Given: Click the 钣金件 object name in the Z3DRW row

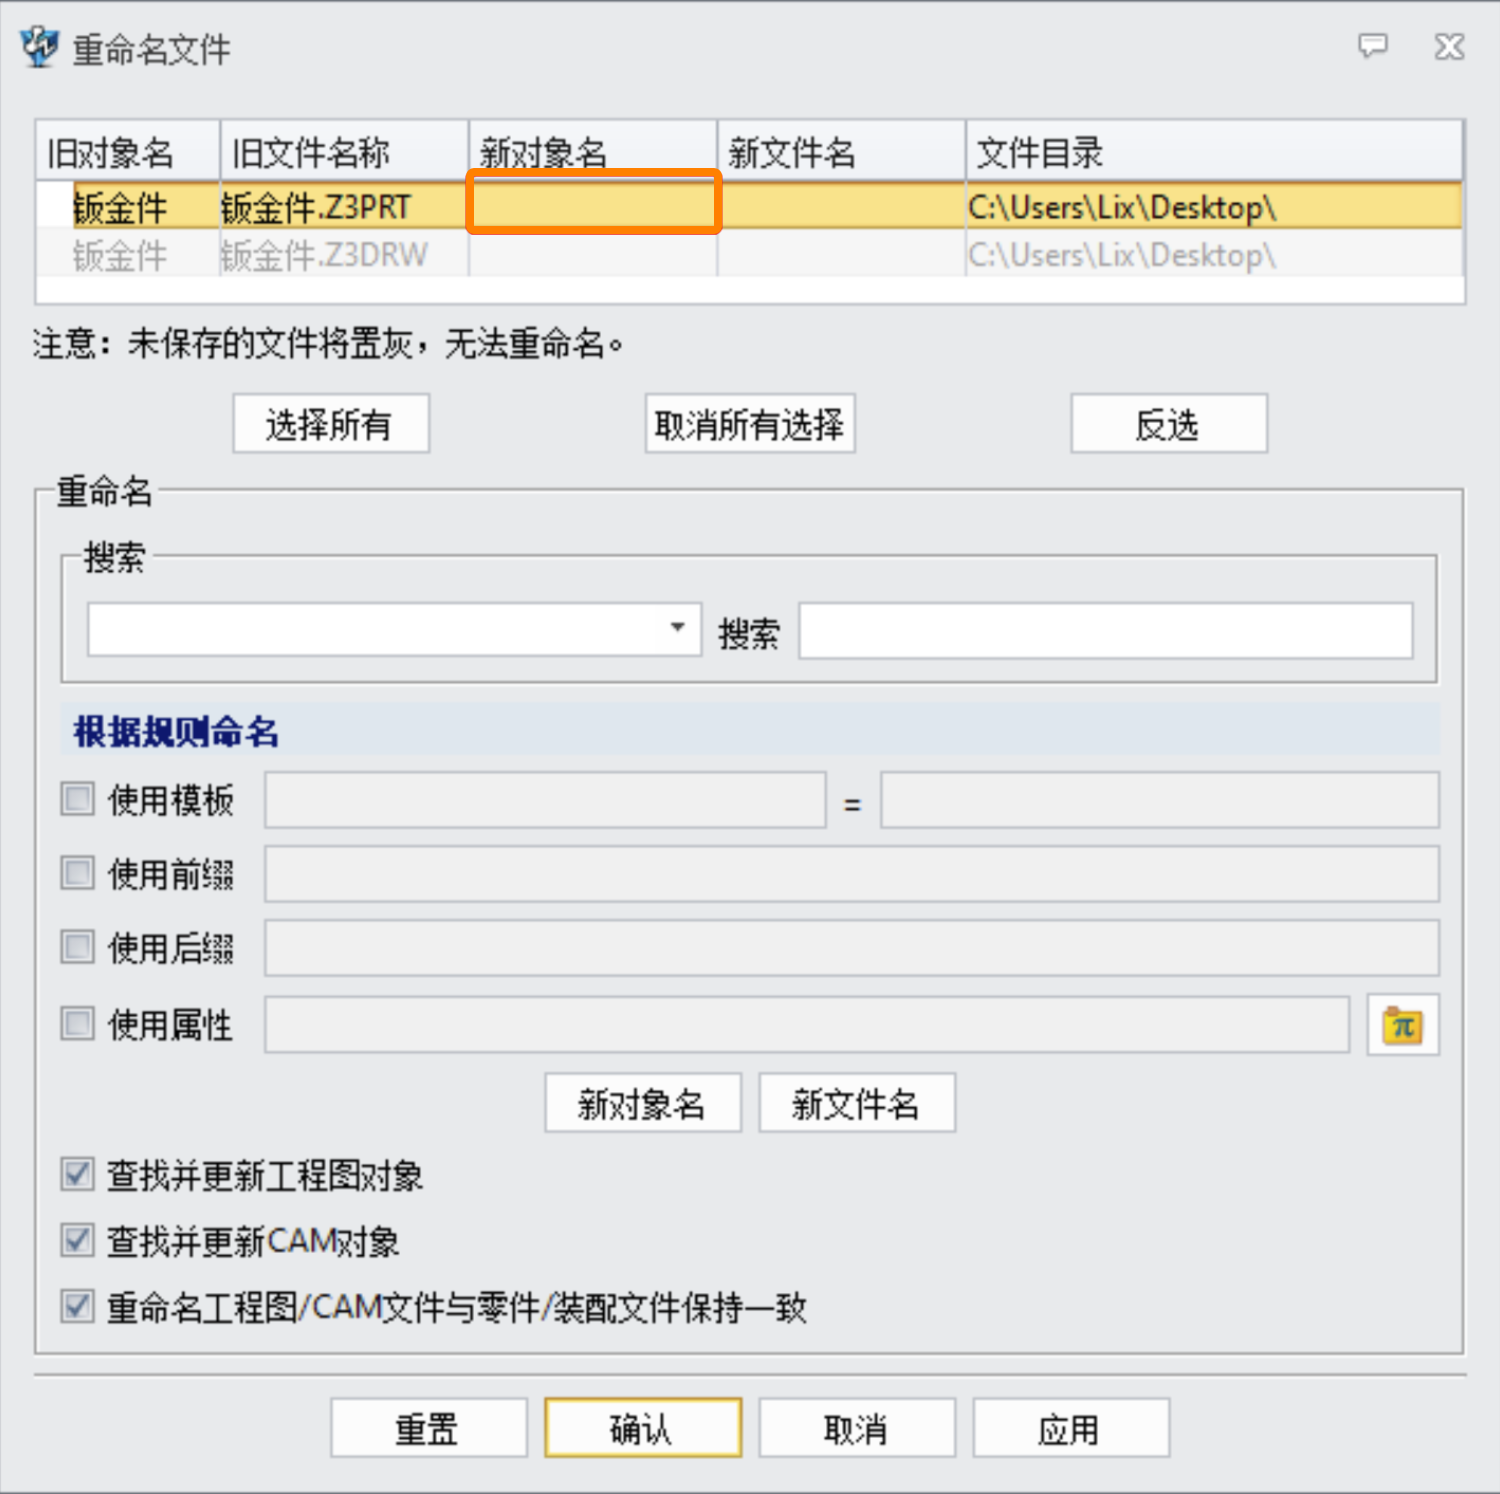Looking at the screenshot, I should click(x=120, y=255).
